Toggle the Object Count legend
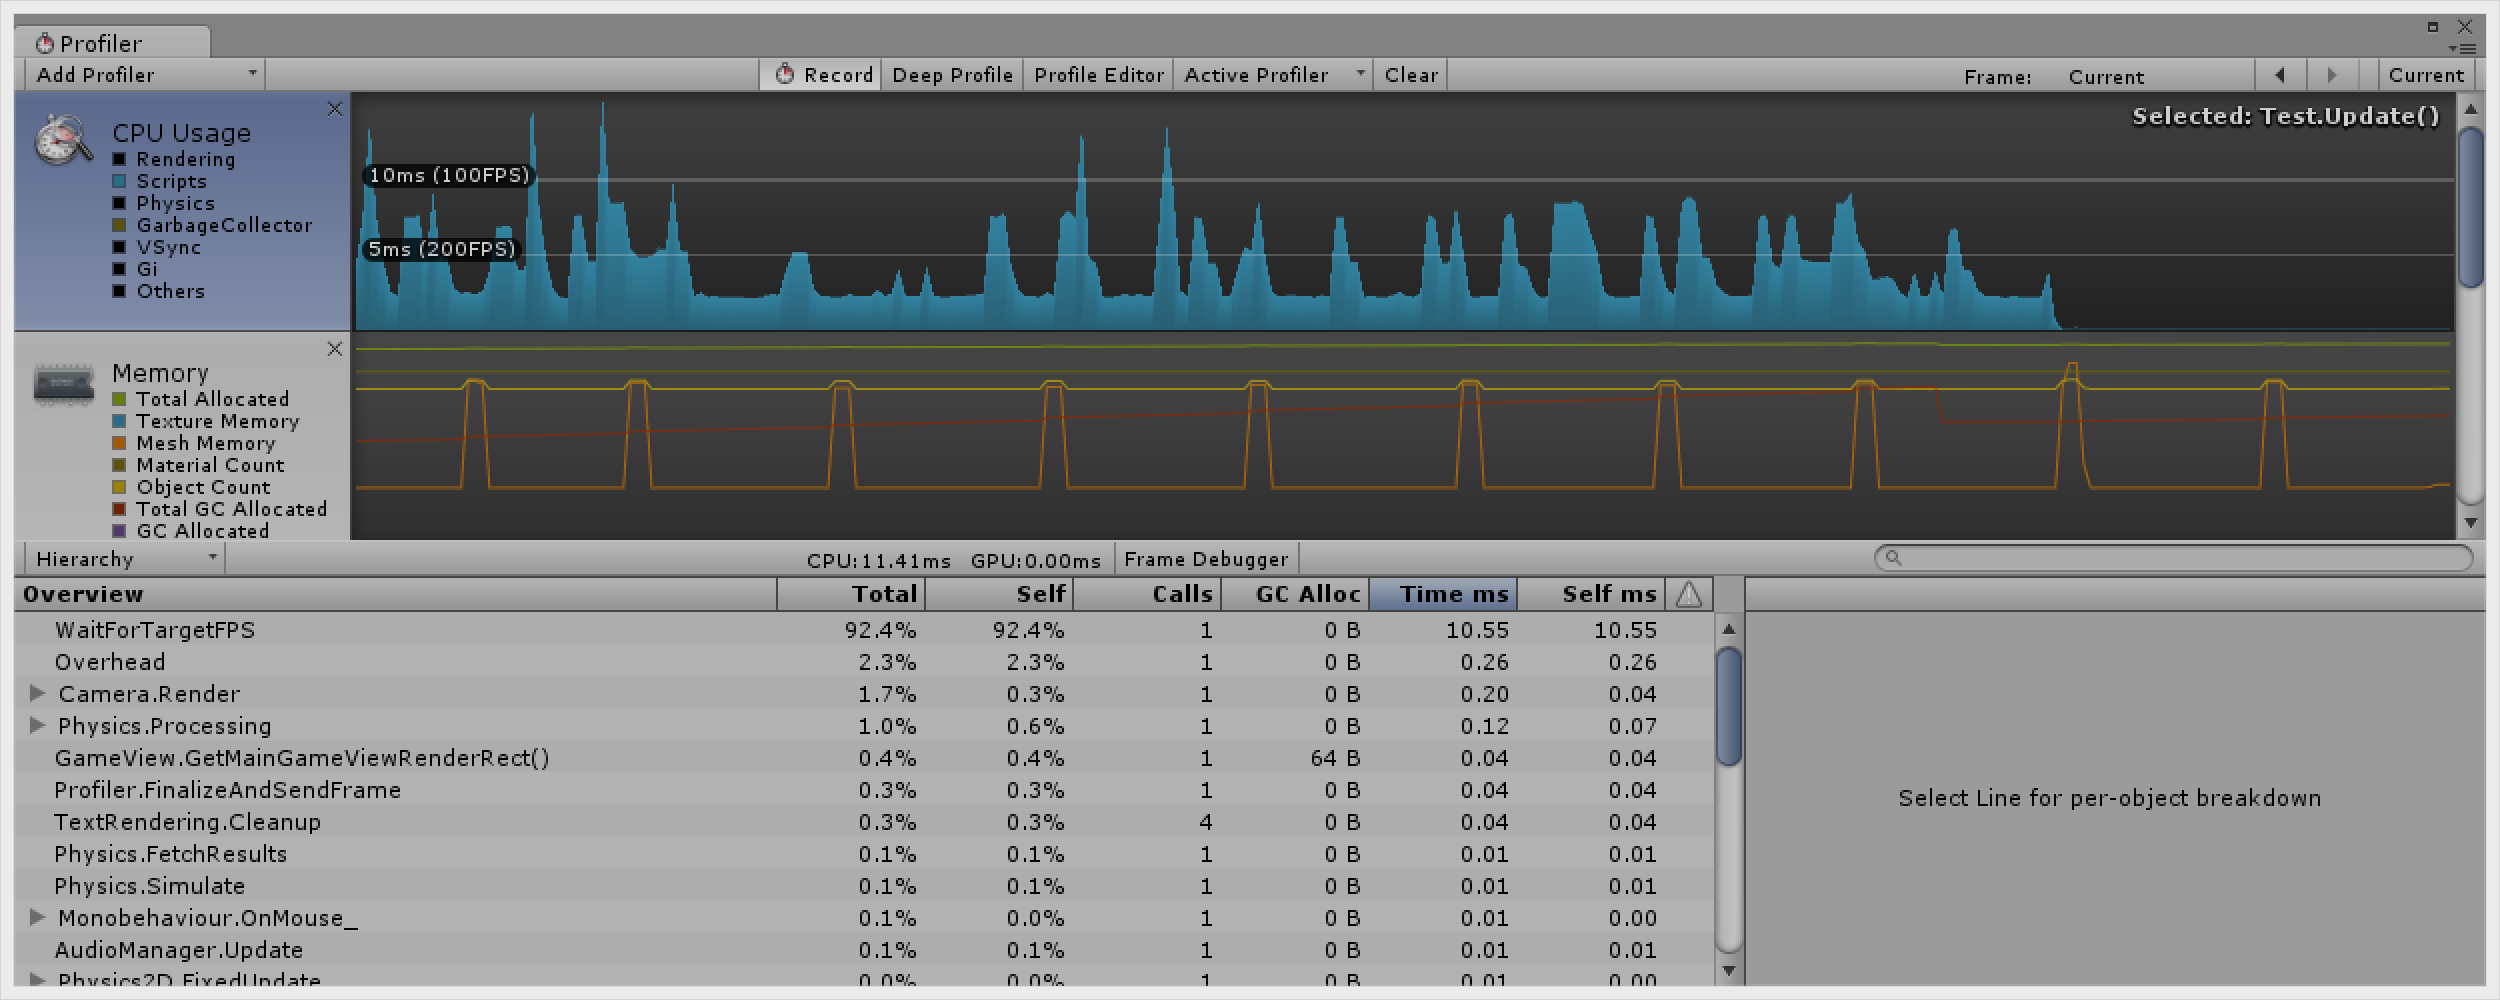 (x=119, y=487)
